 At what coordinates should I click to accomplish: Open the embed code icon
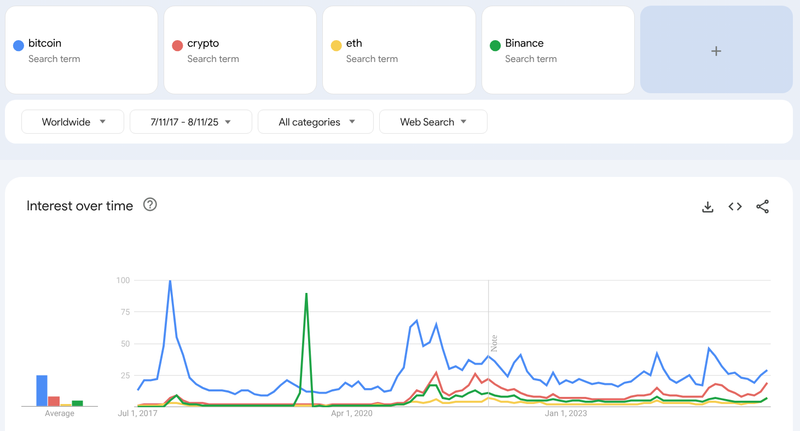pyautogui.click(x=735, y=207)
